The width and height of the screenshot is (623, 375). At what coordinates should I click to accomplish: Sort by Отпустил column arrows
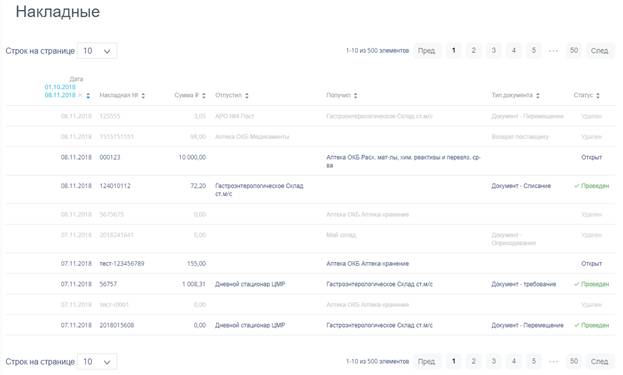coord(246,95)
